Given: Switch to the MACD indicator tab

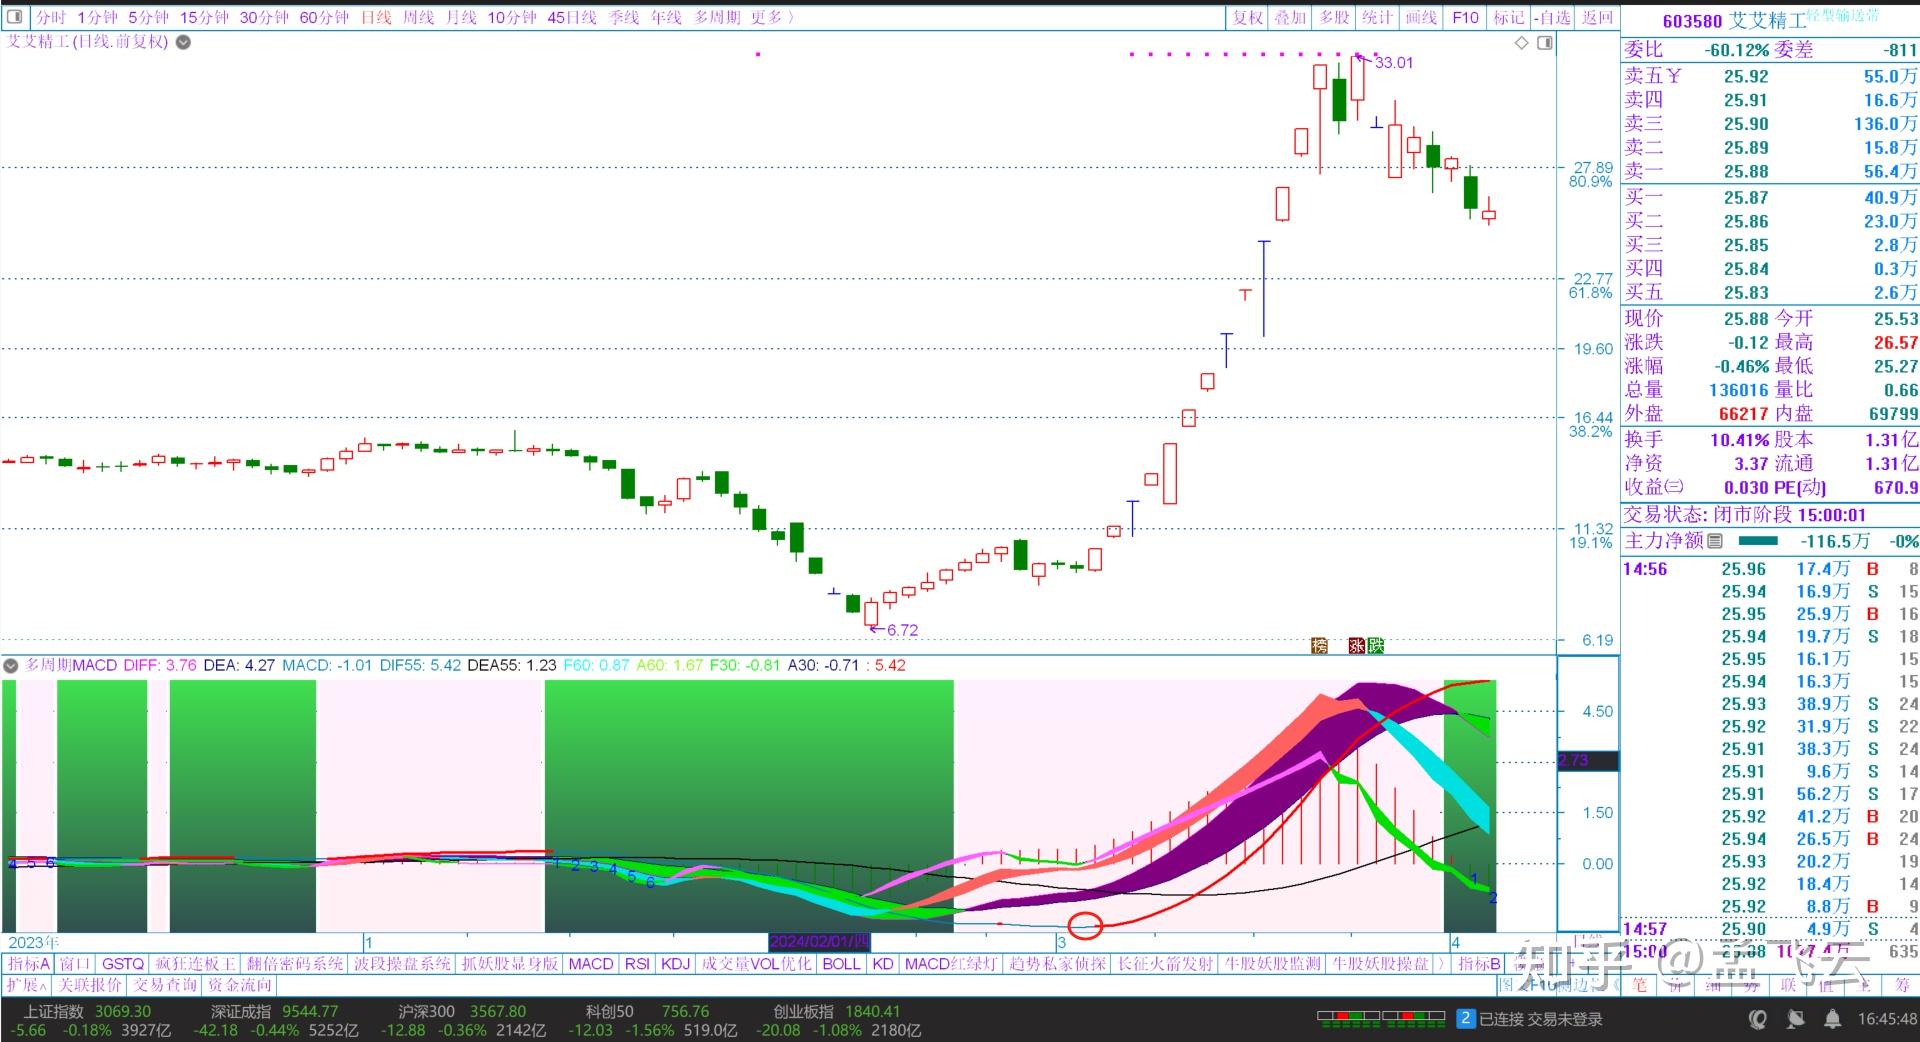Looking at the screenshot, I should 590,964.
